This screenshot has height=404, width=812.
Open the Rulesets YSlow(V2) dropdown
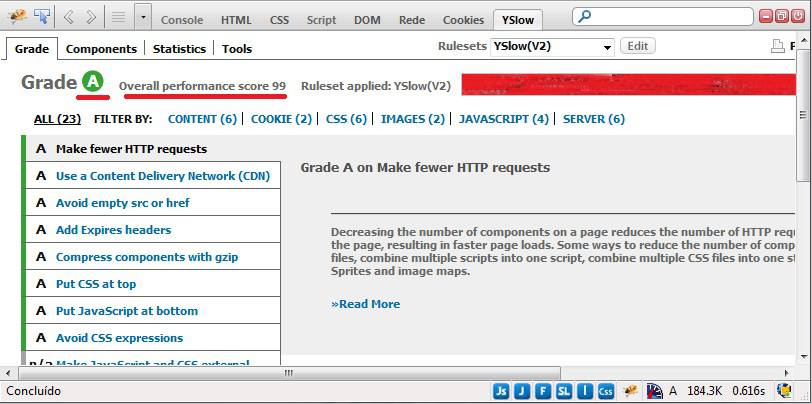[552, 47]
